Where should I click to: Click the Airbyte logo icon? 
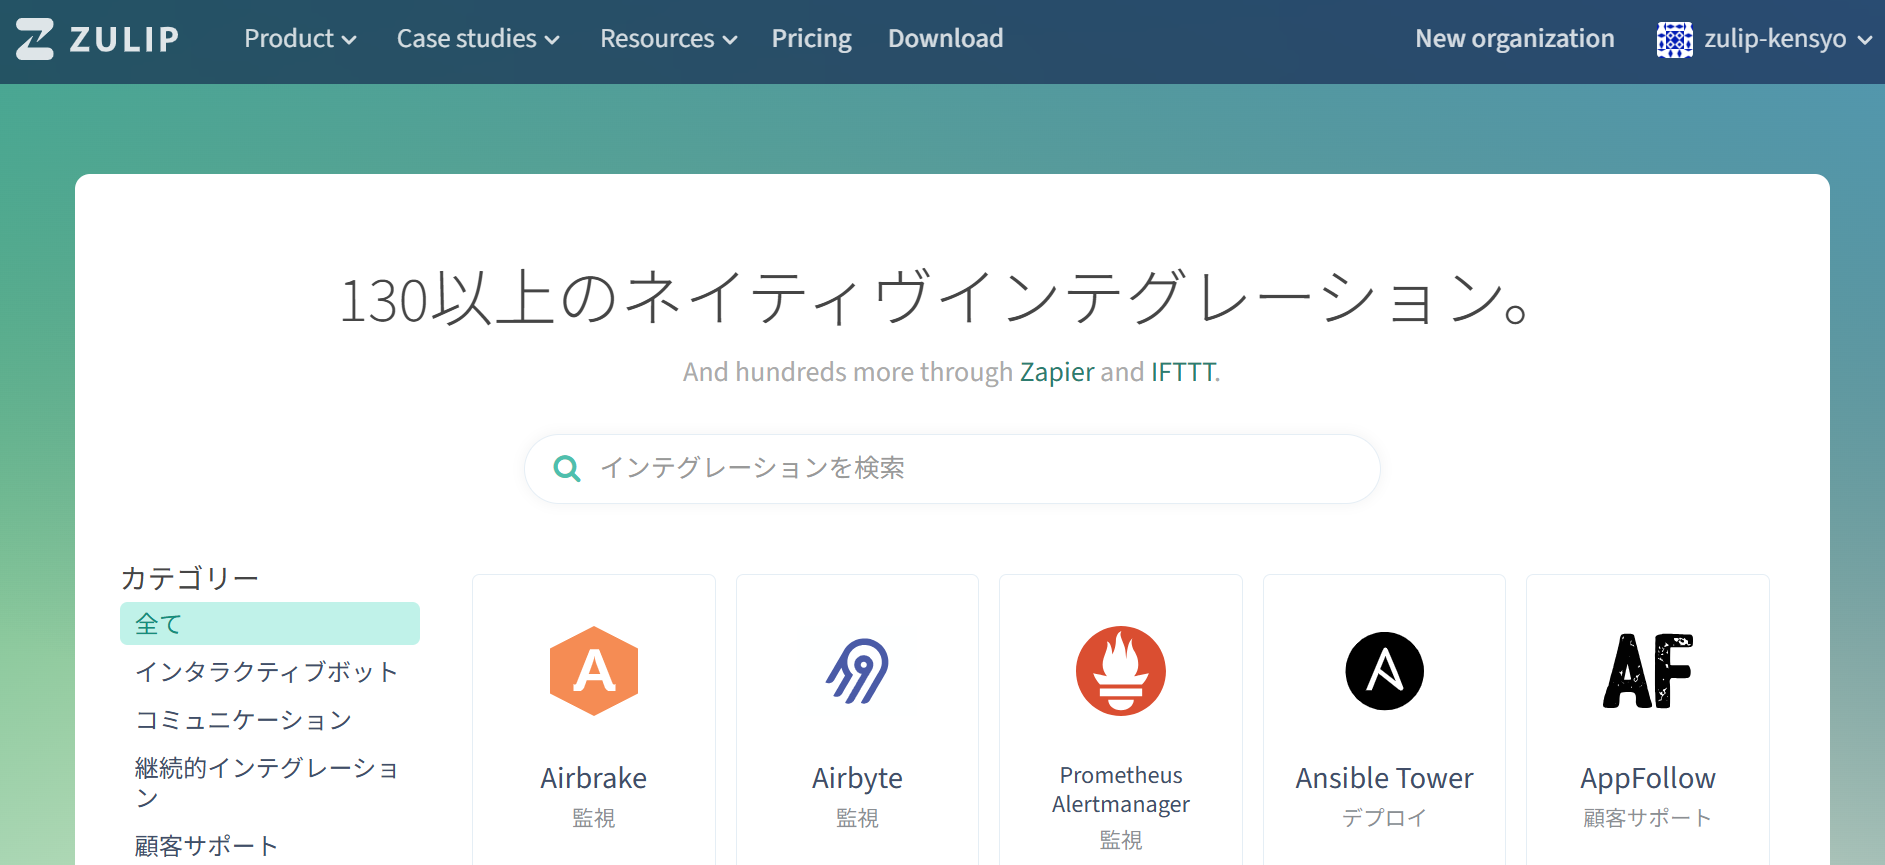pyautogui.click(x=857, y=671)
